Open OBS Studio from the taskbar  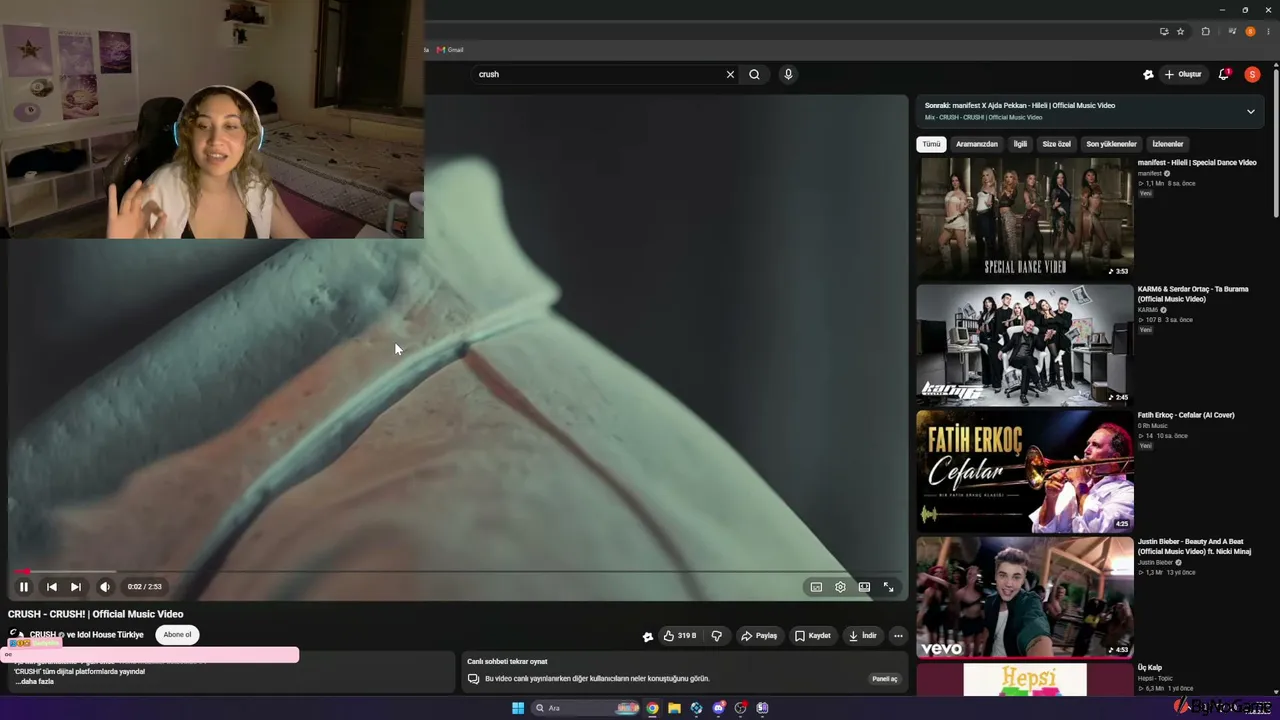(740, 708)
